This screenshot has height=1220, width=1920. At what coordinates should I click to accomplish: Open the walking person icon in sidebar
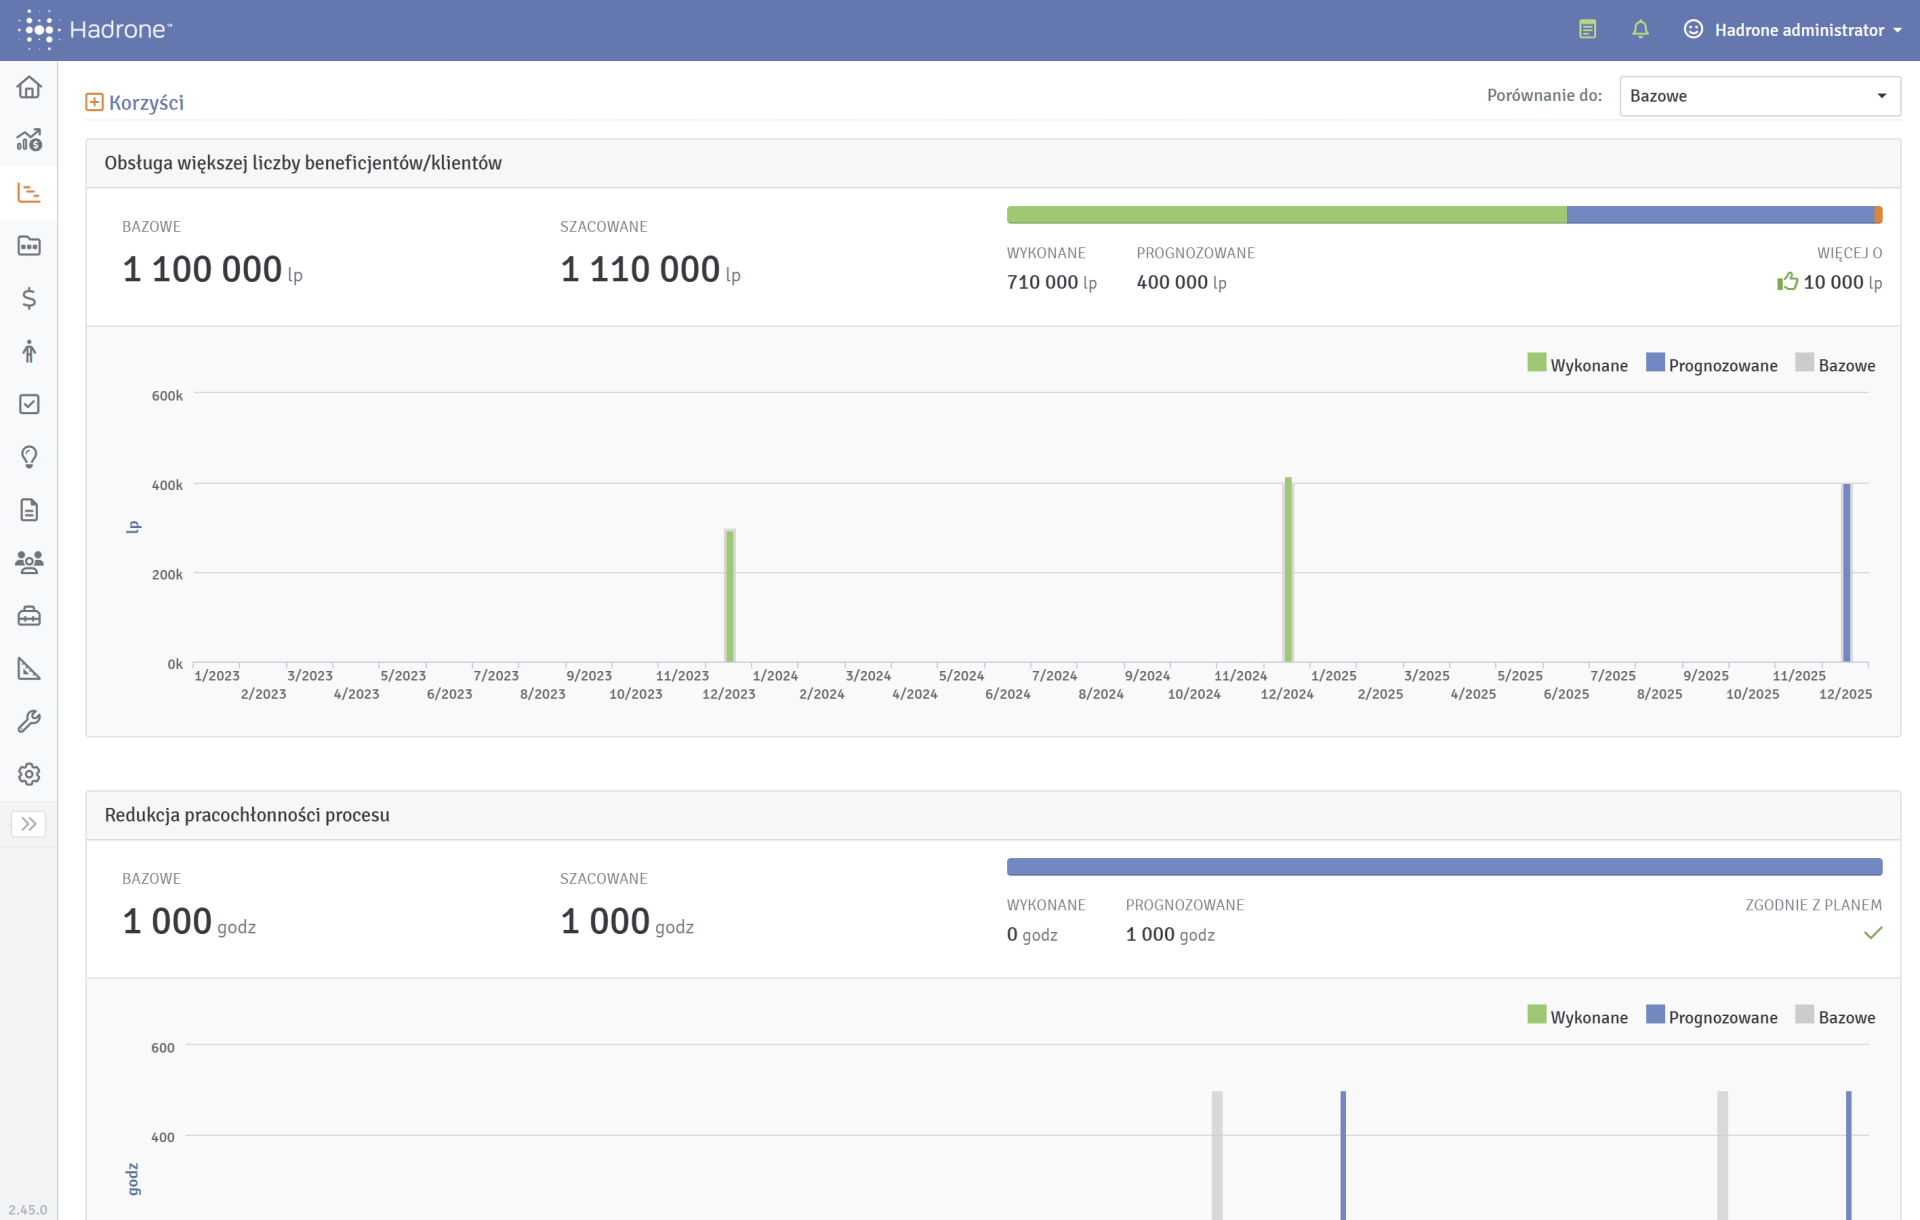pos(29,352)
